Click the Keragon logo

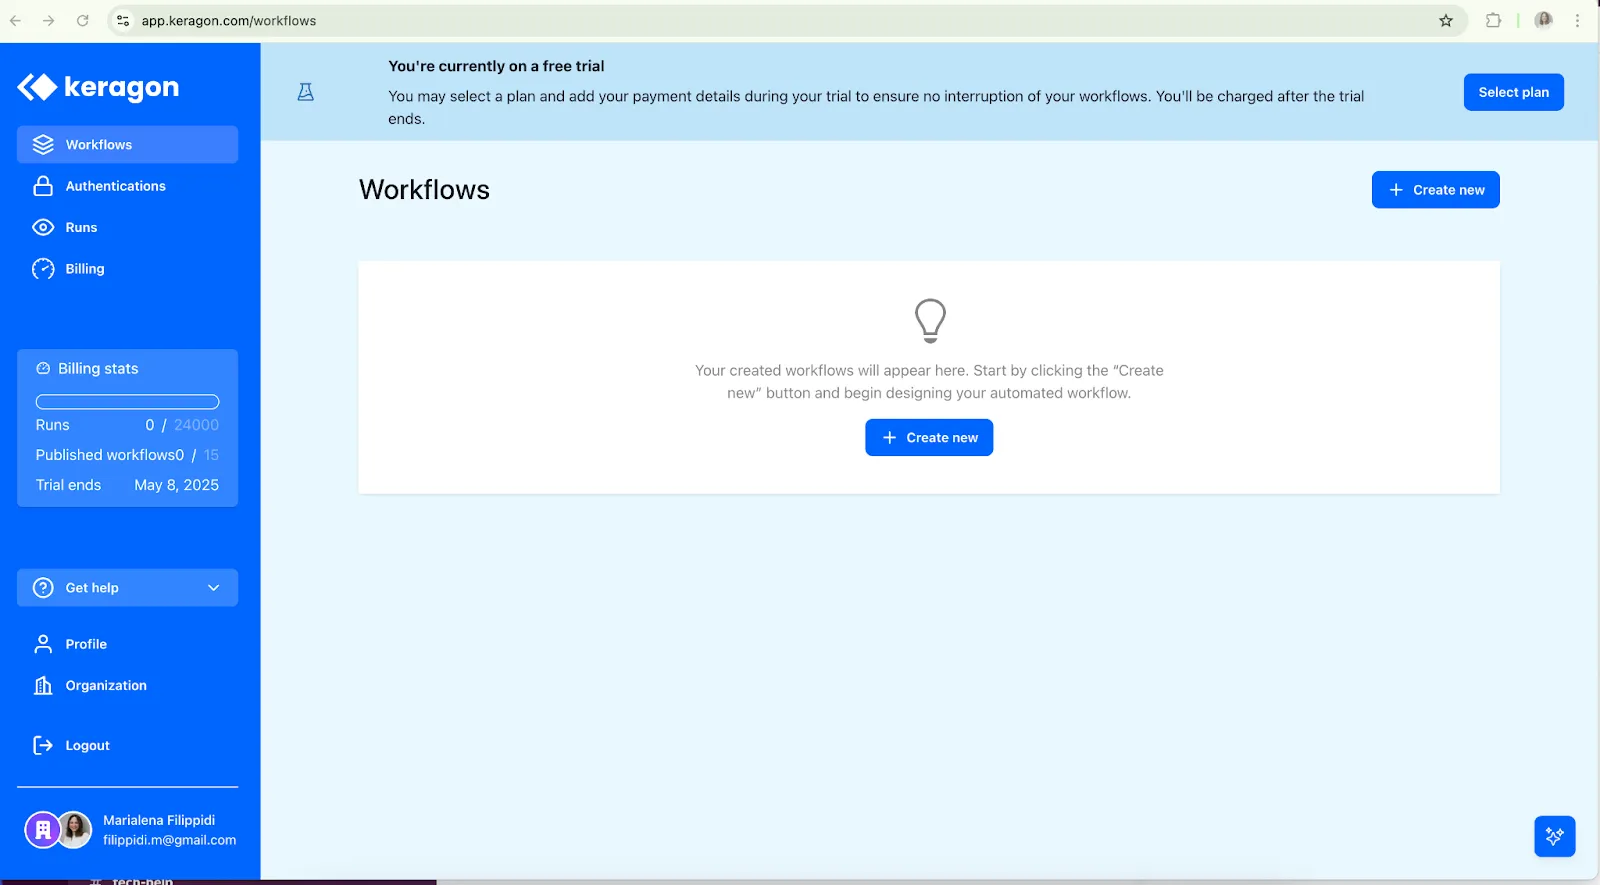coord(98,87)
